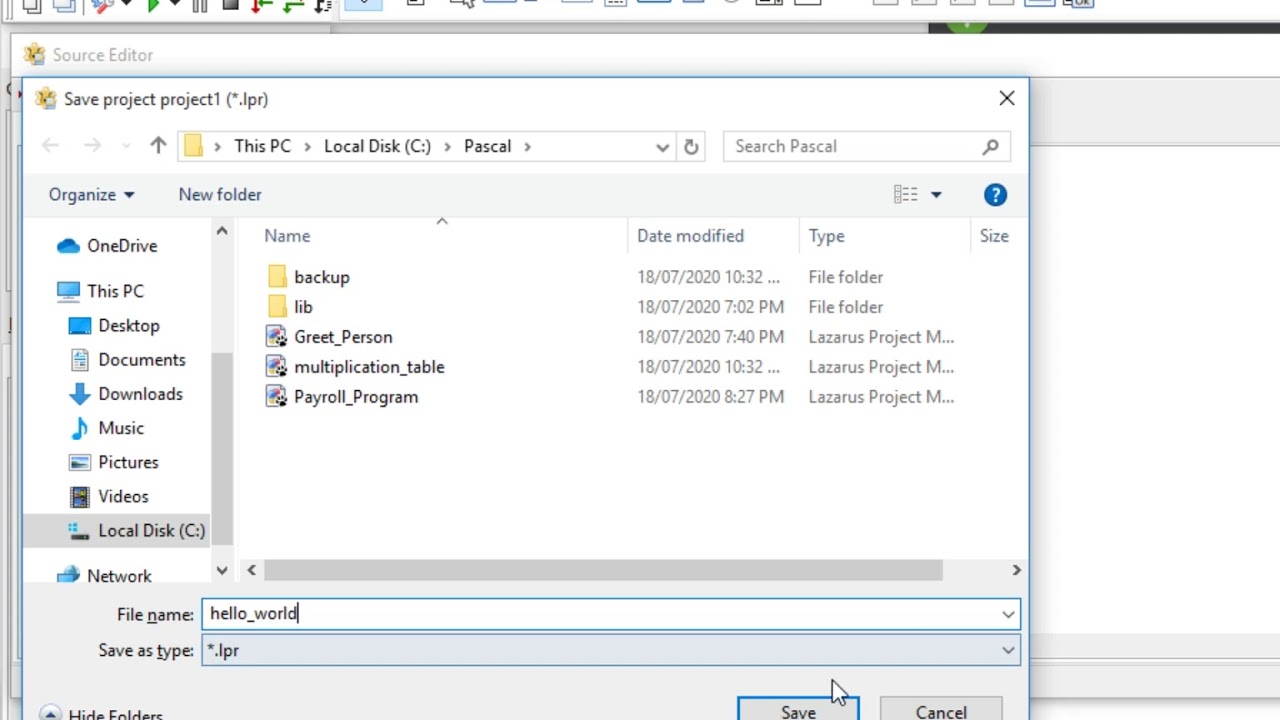Open Music in navigation pane
The height and width of the screenshot is (720, 1280).
[121, 428]
